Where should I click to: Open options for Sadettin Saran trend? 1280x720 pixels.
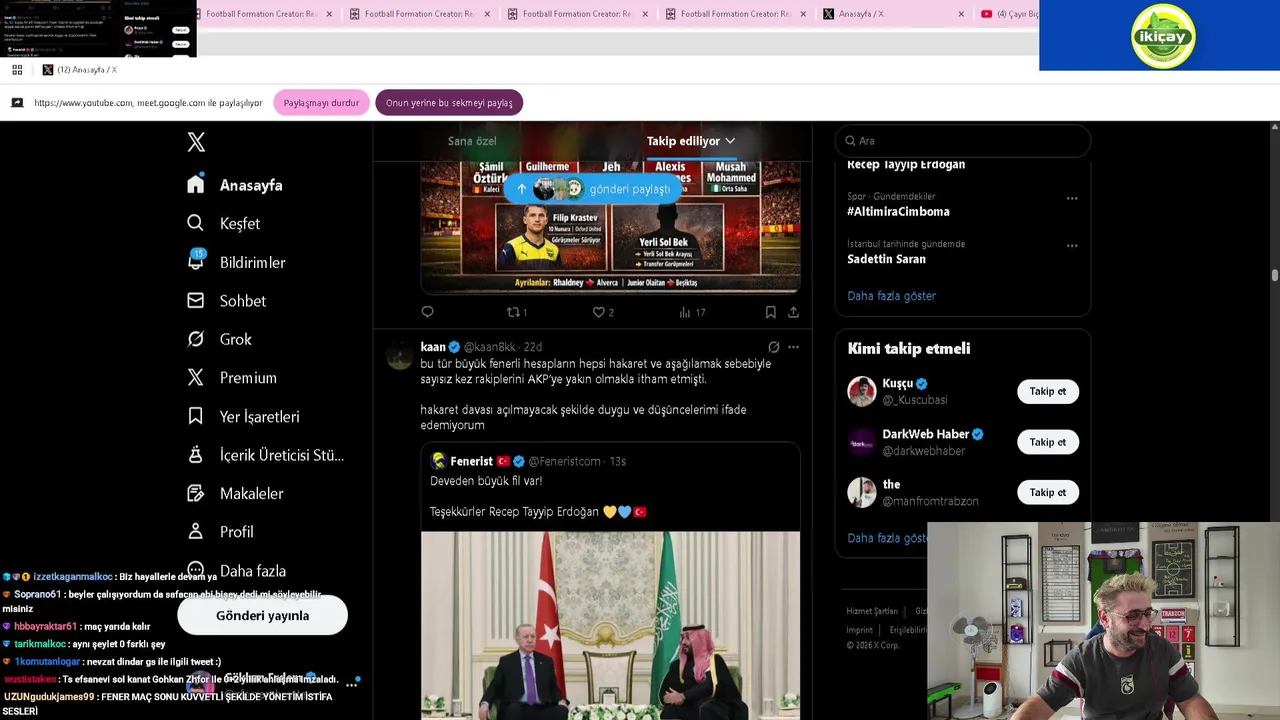1072,245
